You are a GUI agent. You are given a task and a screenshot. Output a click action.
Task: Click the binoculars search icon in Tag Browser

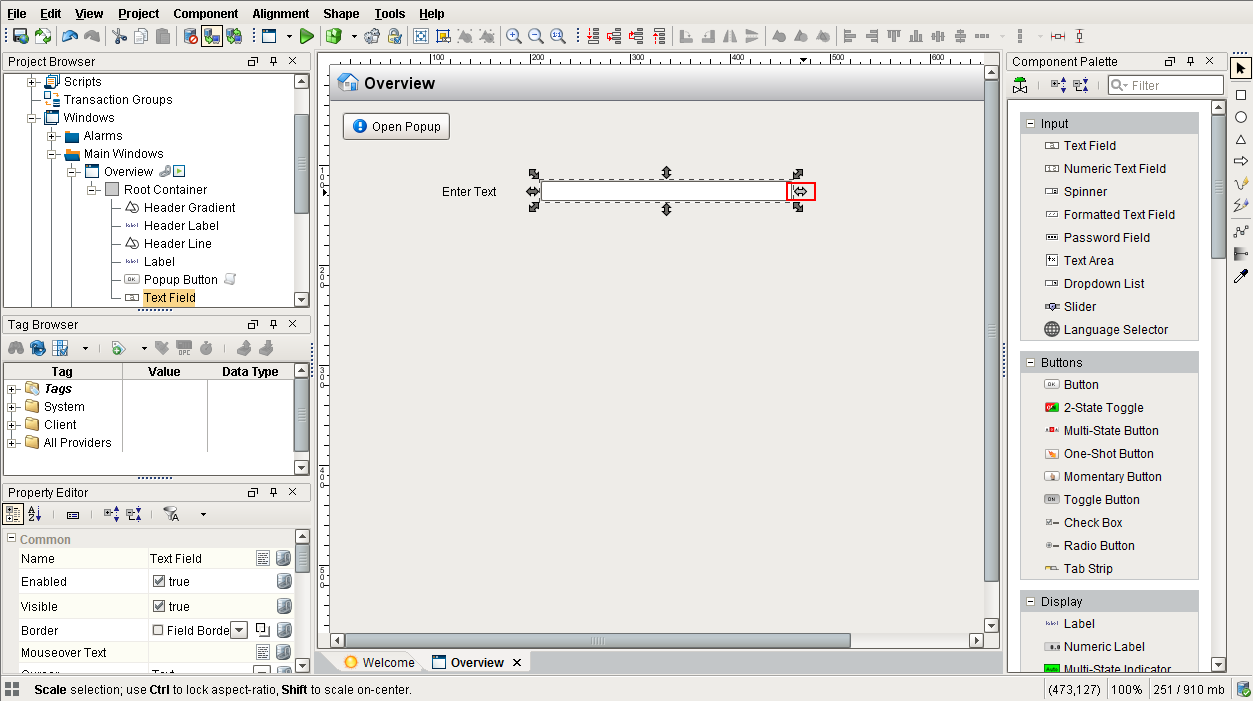17,347
